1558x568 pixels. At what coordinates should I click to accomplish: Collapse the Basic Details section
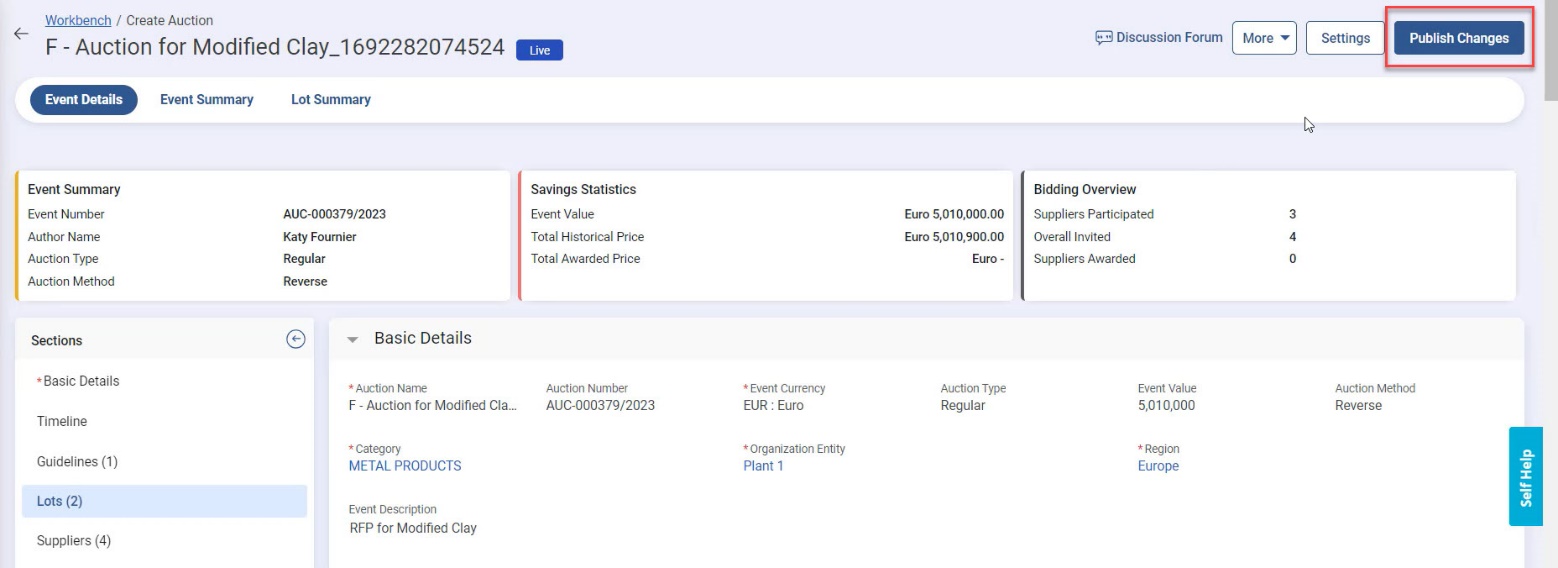(352, 339)
